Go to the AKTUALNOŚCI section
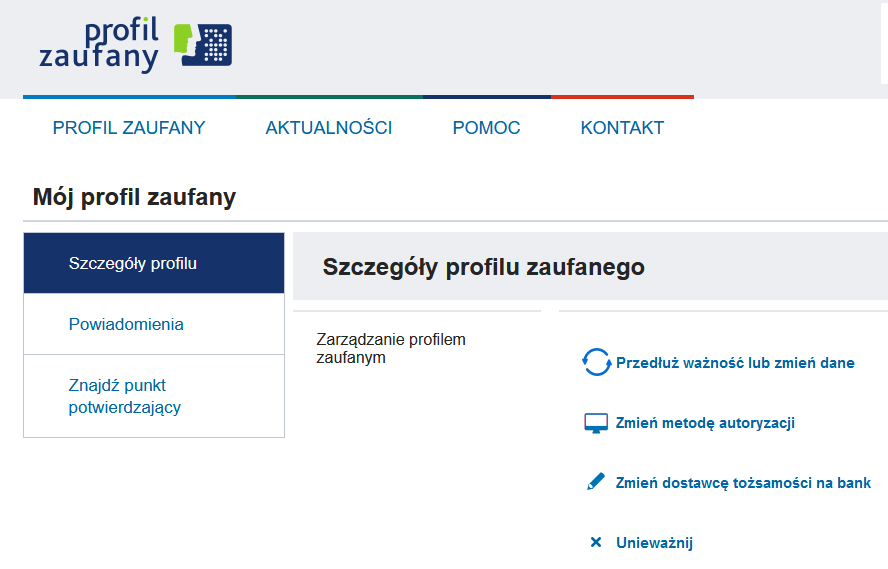 point(328,128)
